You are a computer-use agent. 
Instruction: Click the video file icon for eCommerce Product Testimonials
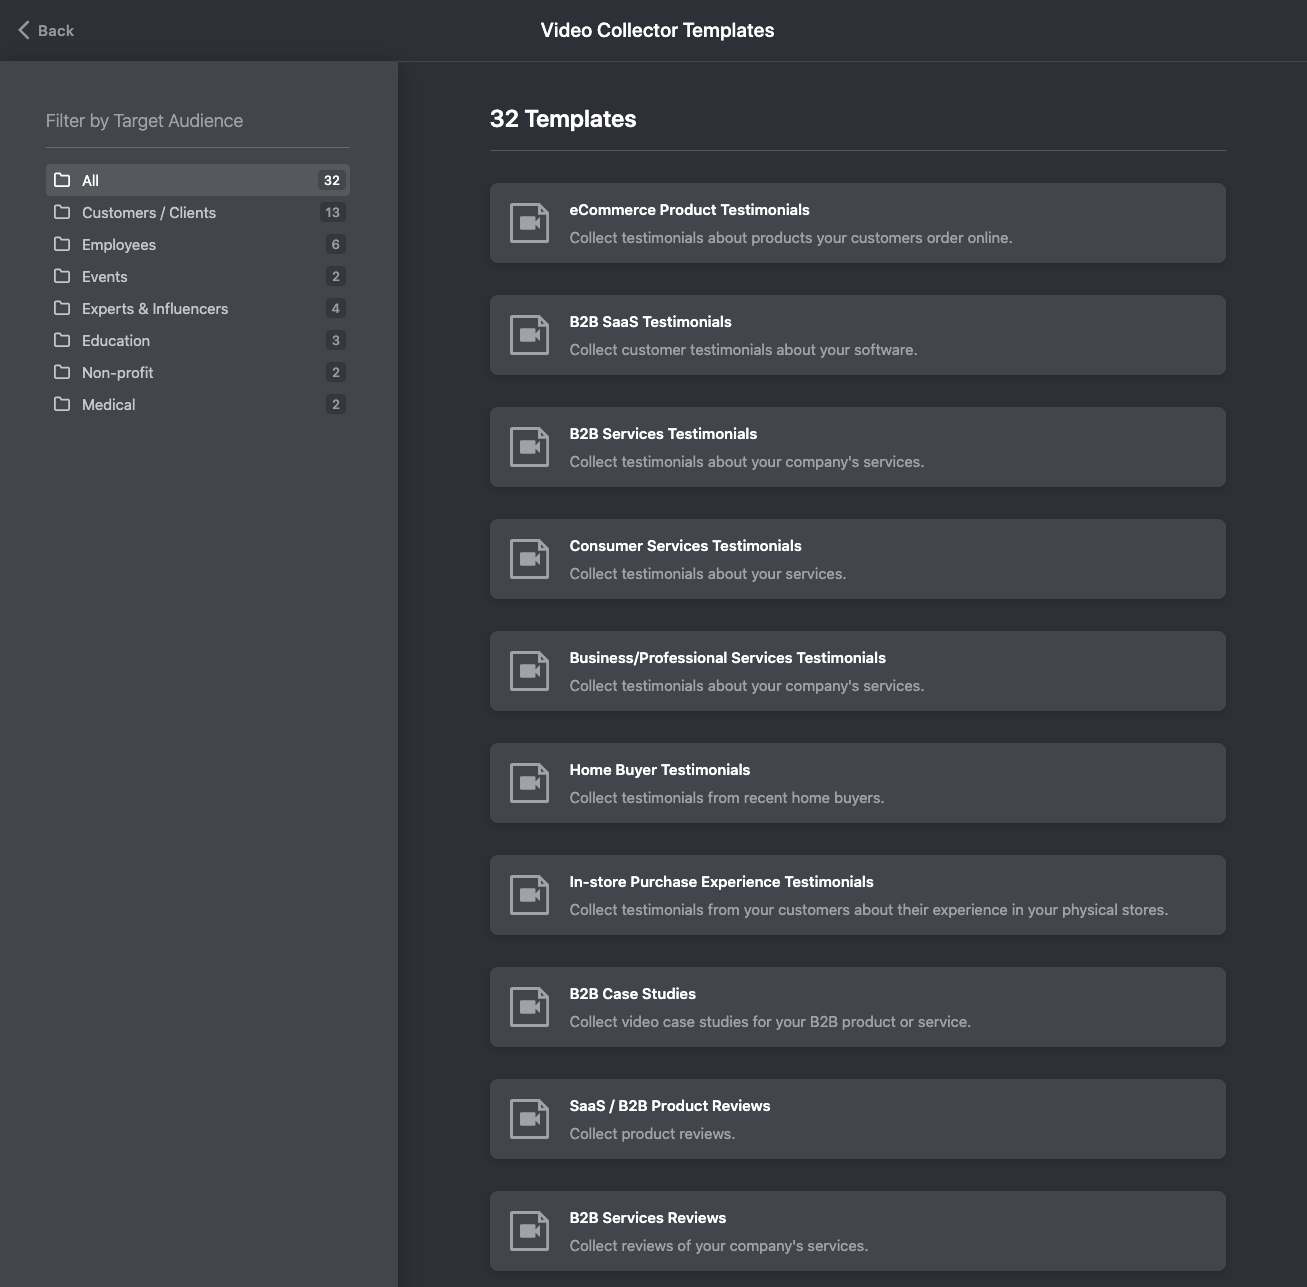coord(529,223)
